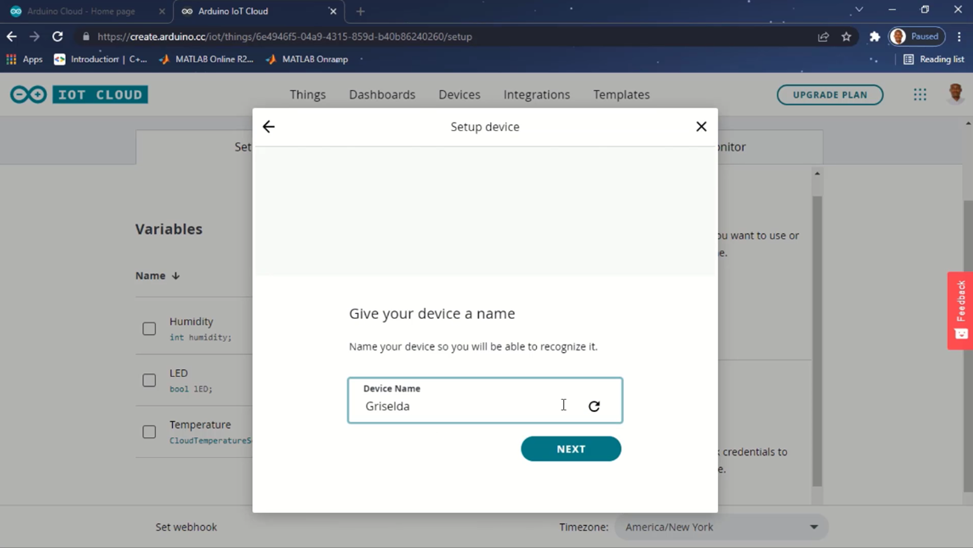Click the NEXT button
The image size is (973, 548).
coord(571,449)
